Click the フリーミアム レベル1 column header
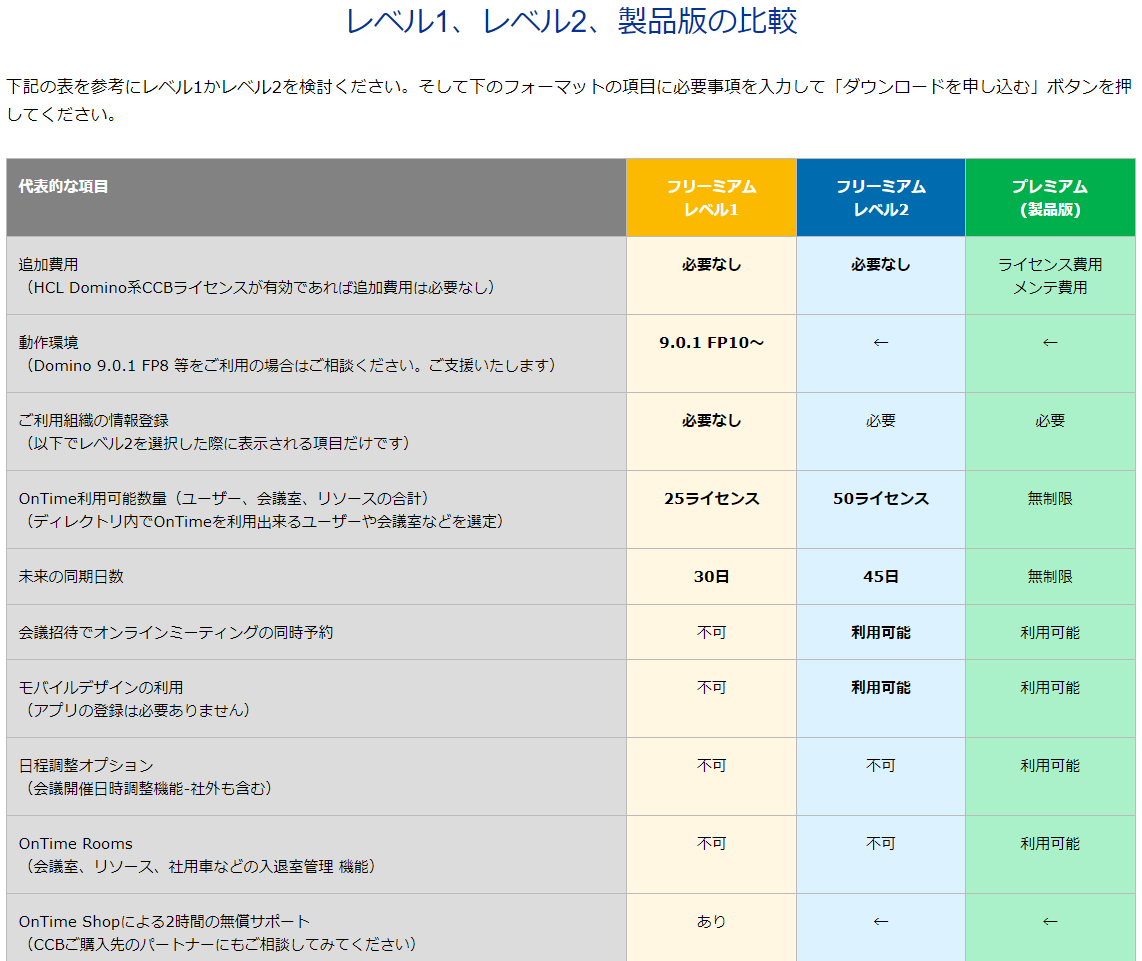Image resolution: width=1142 pixels, height=961 pixels. click(x=711, y=197)
